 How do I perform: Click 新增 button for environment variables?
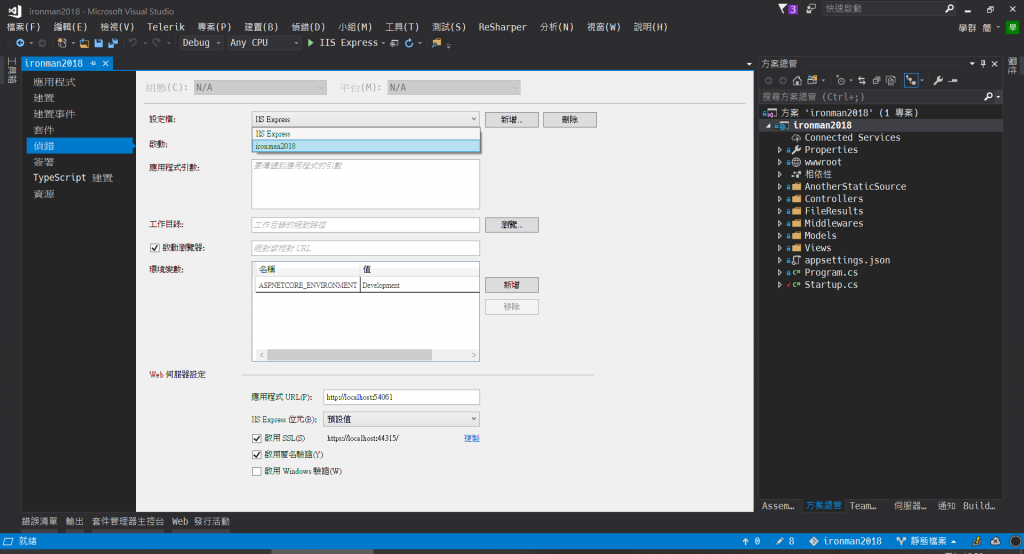(x=512, y=285)
